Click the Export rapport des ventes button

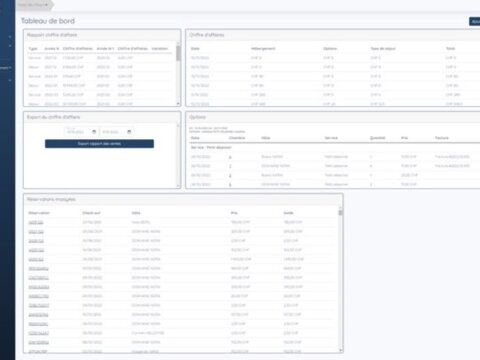tap(99, 144)
